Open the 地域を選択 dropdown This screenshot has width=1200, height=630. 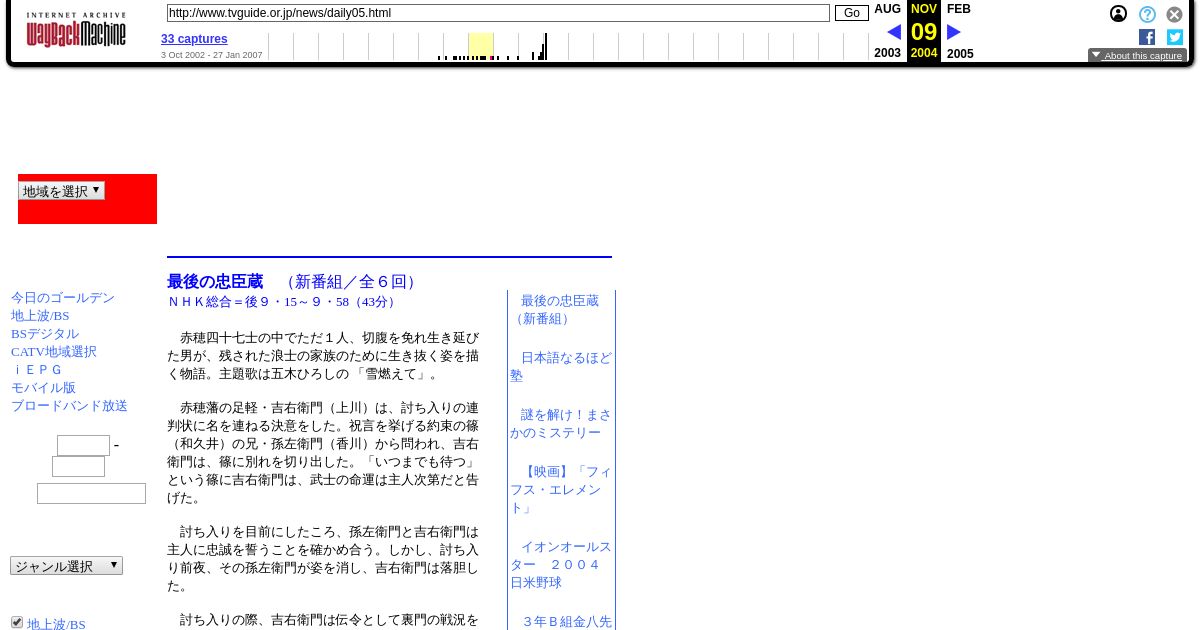click(62, 190)
